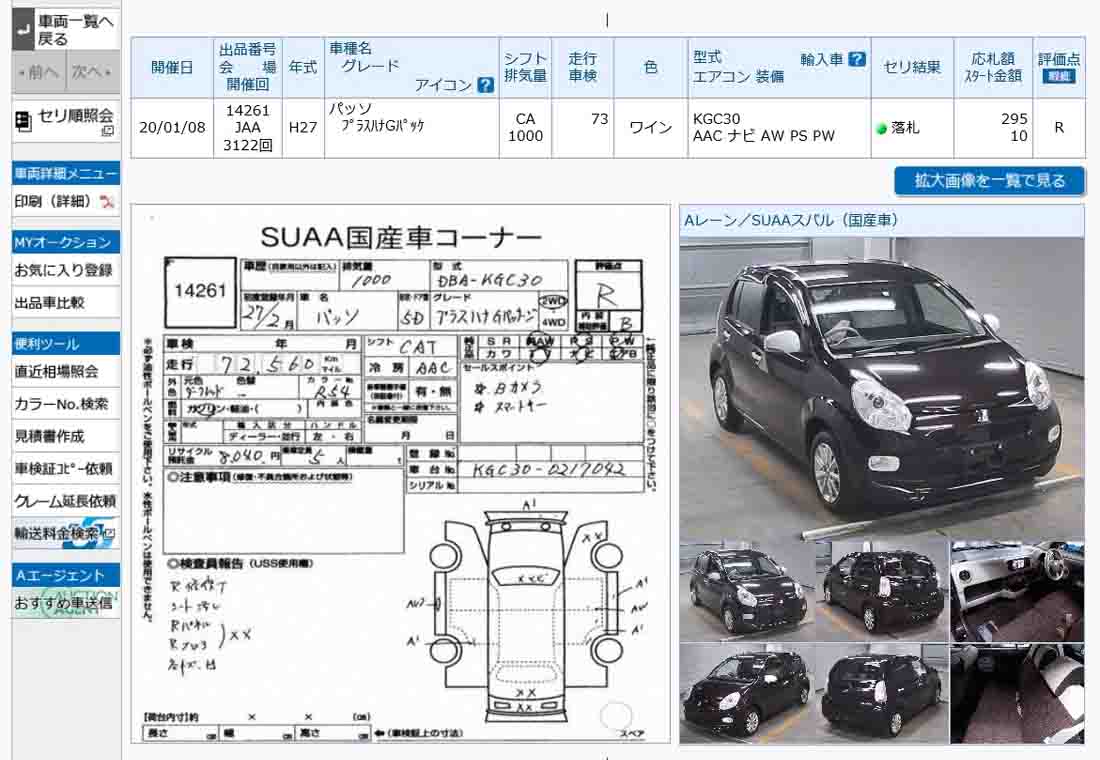The width and height of the screenshot is (1100, 760).
Task: Click the model code KGC30
Action: [x=716, y=119]
